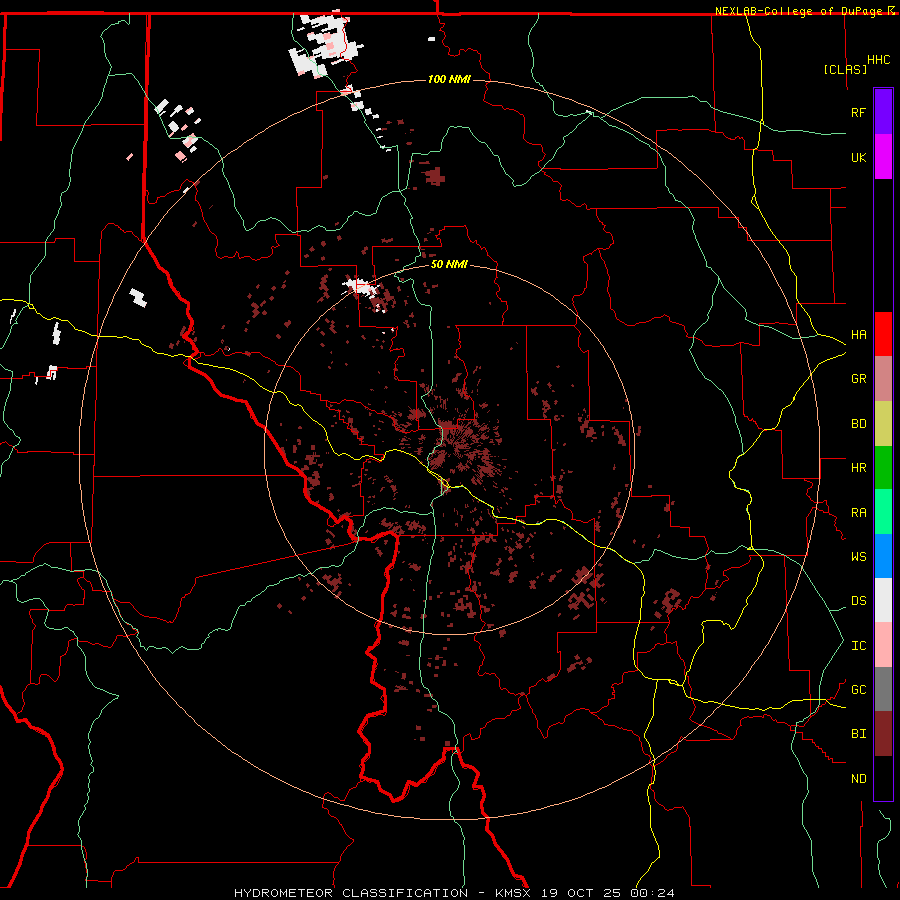900x900 pixels.
Task: Select the pink IC legend swatch
Action: point(883,645)
